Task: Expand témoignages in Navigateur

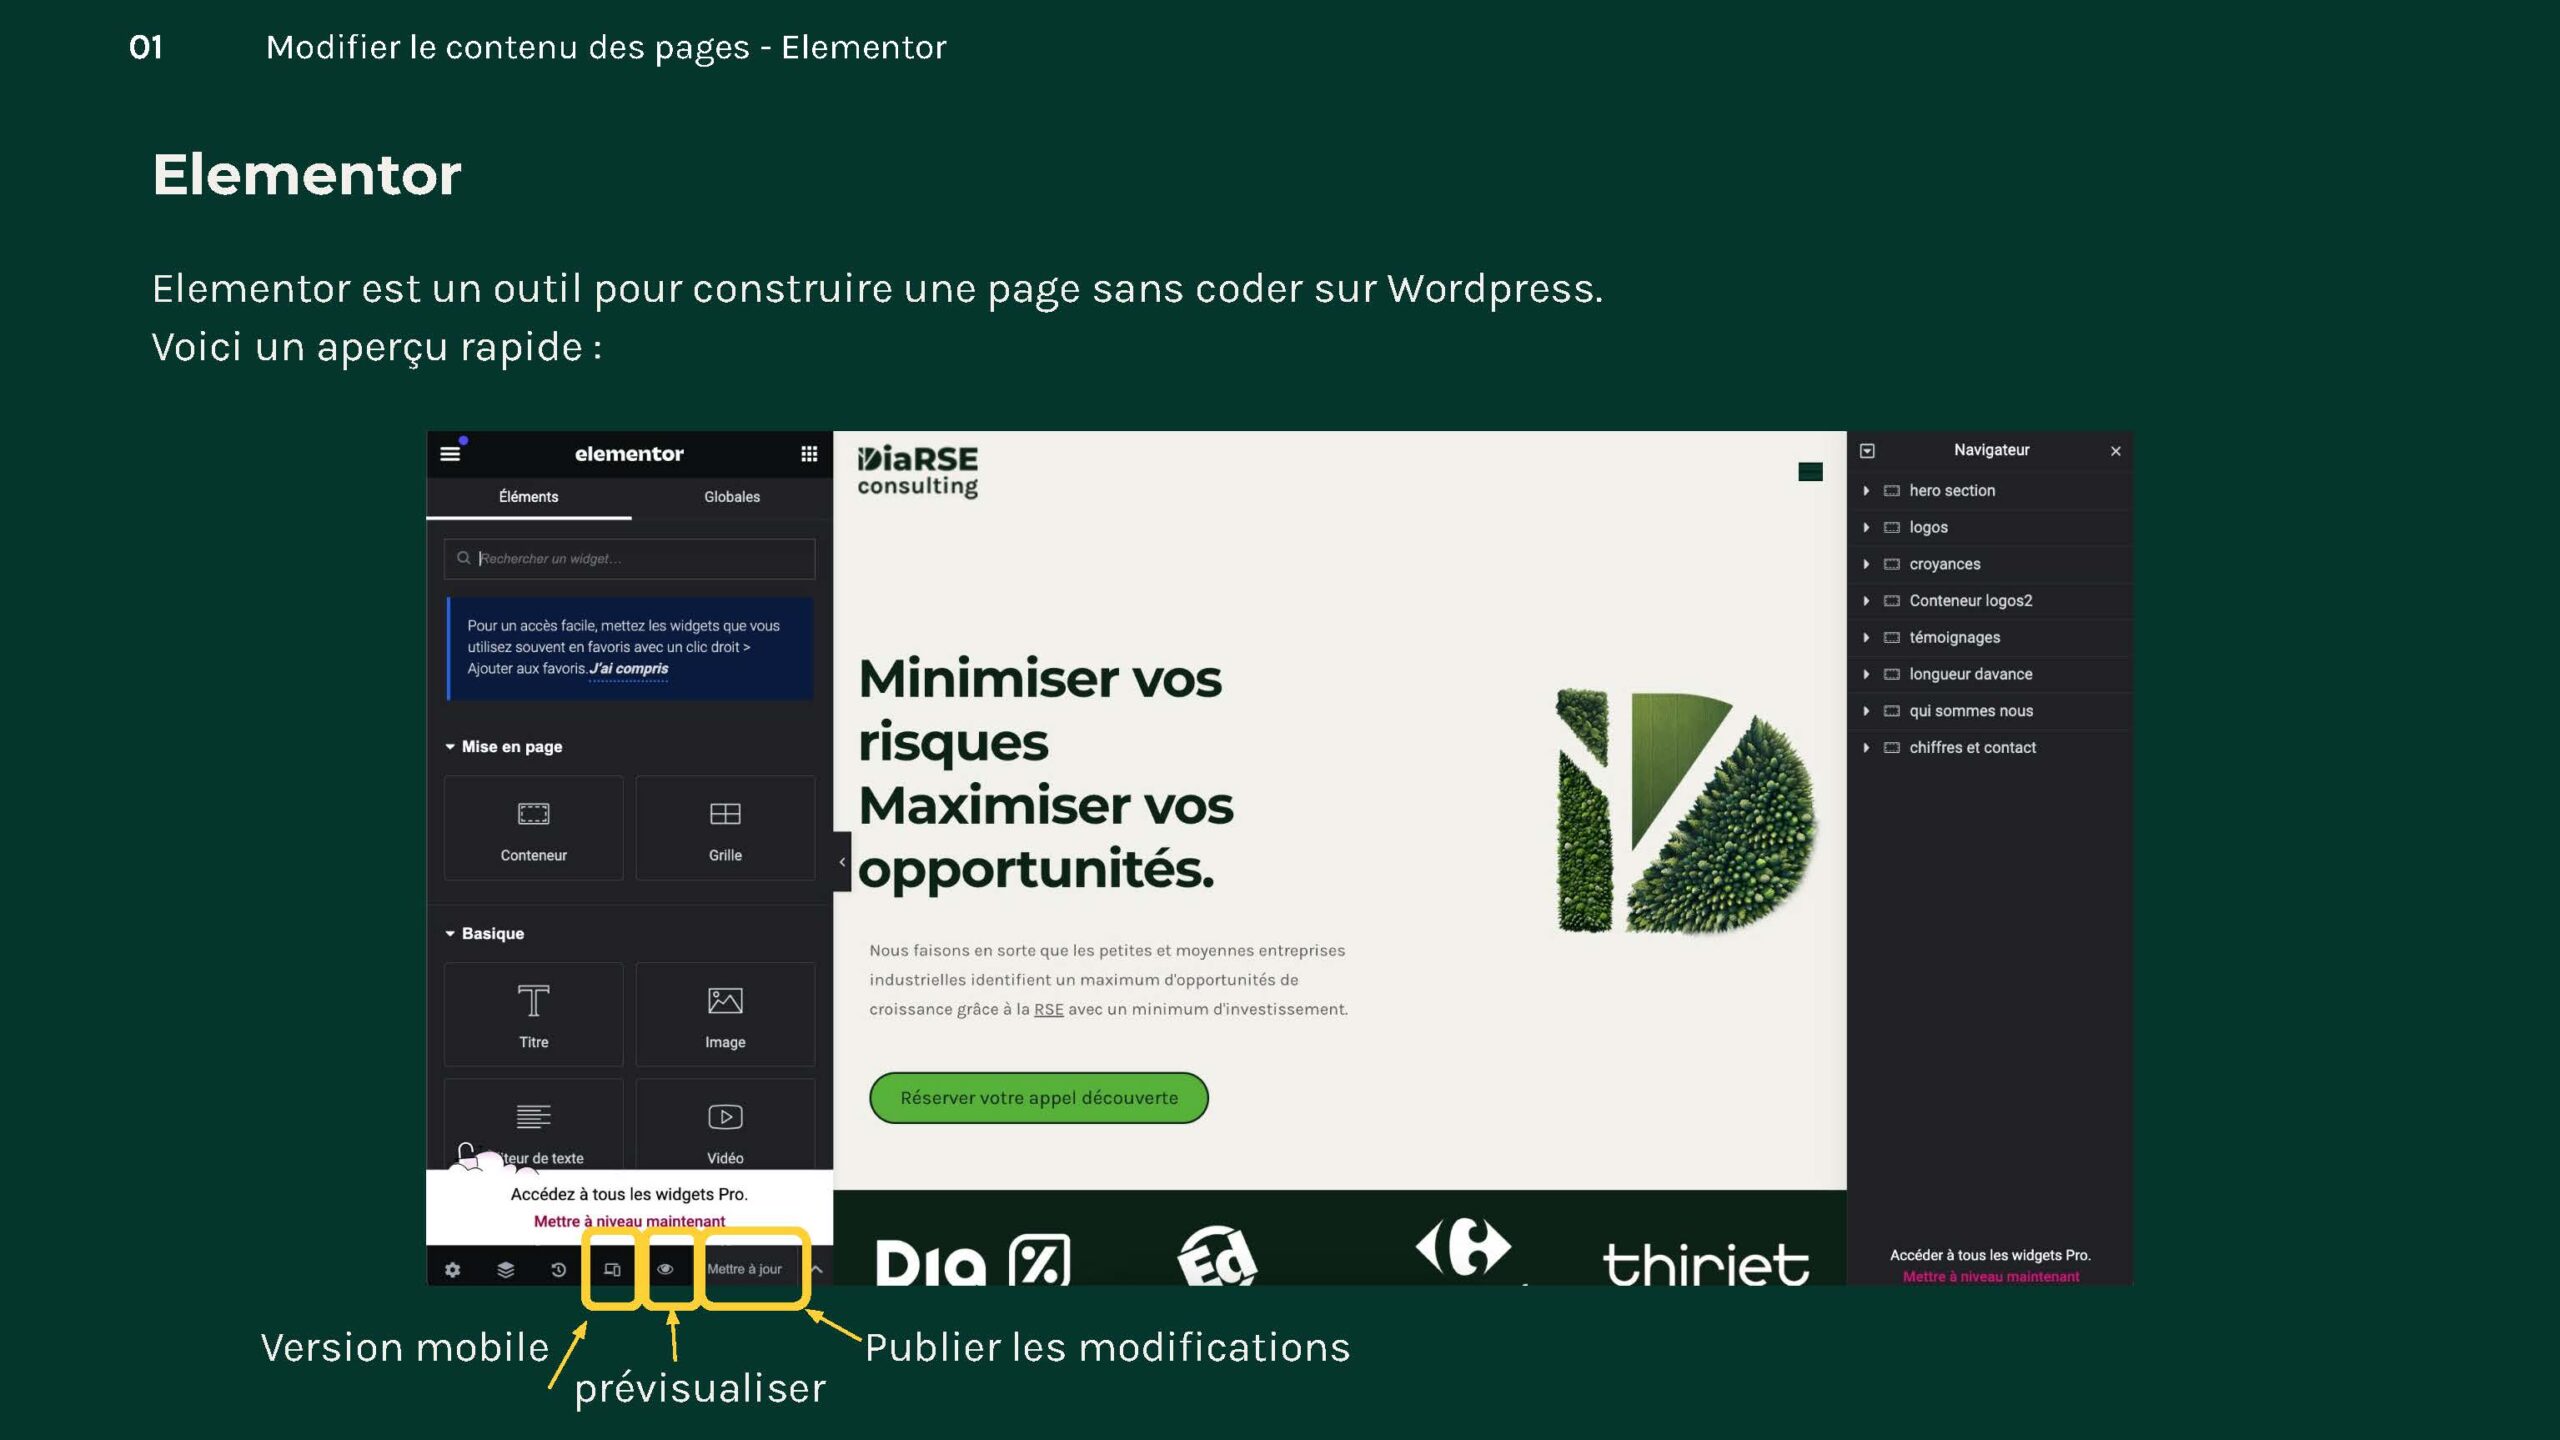Action: (x=1866, y=637)
